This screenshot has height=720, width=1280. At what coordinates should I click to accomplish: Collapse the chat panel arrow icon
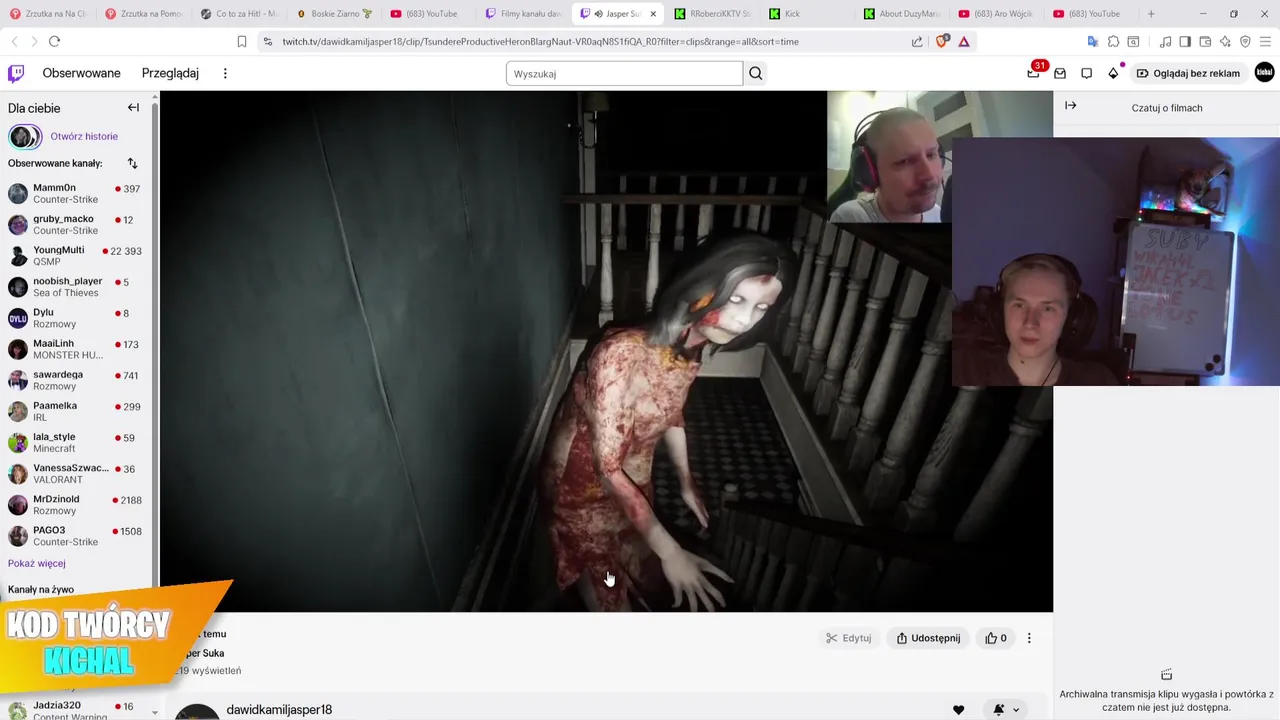tap(1071, 106)
